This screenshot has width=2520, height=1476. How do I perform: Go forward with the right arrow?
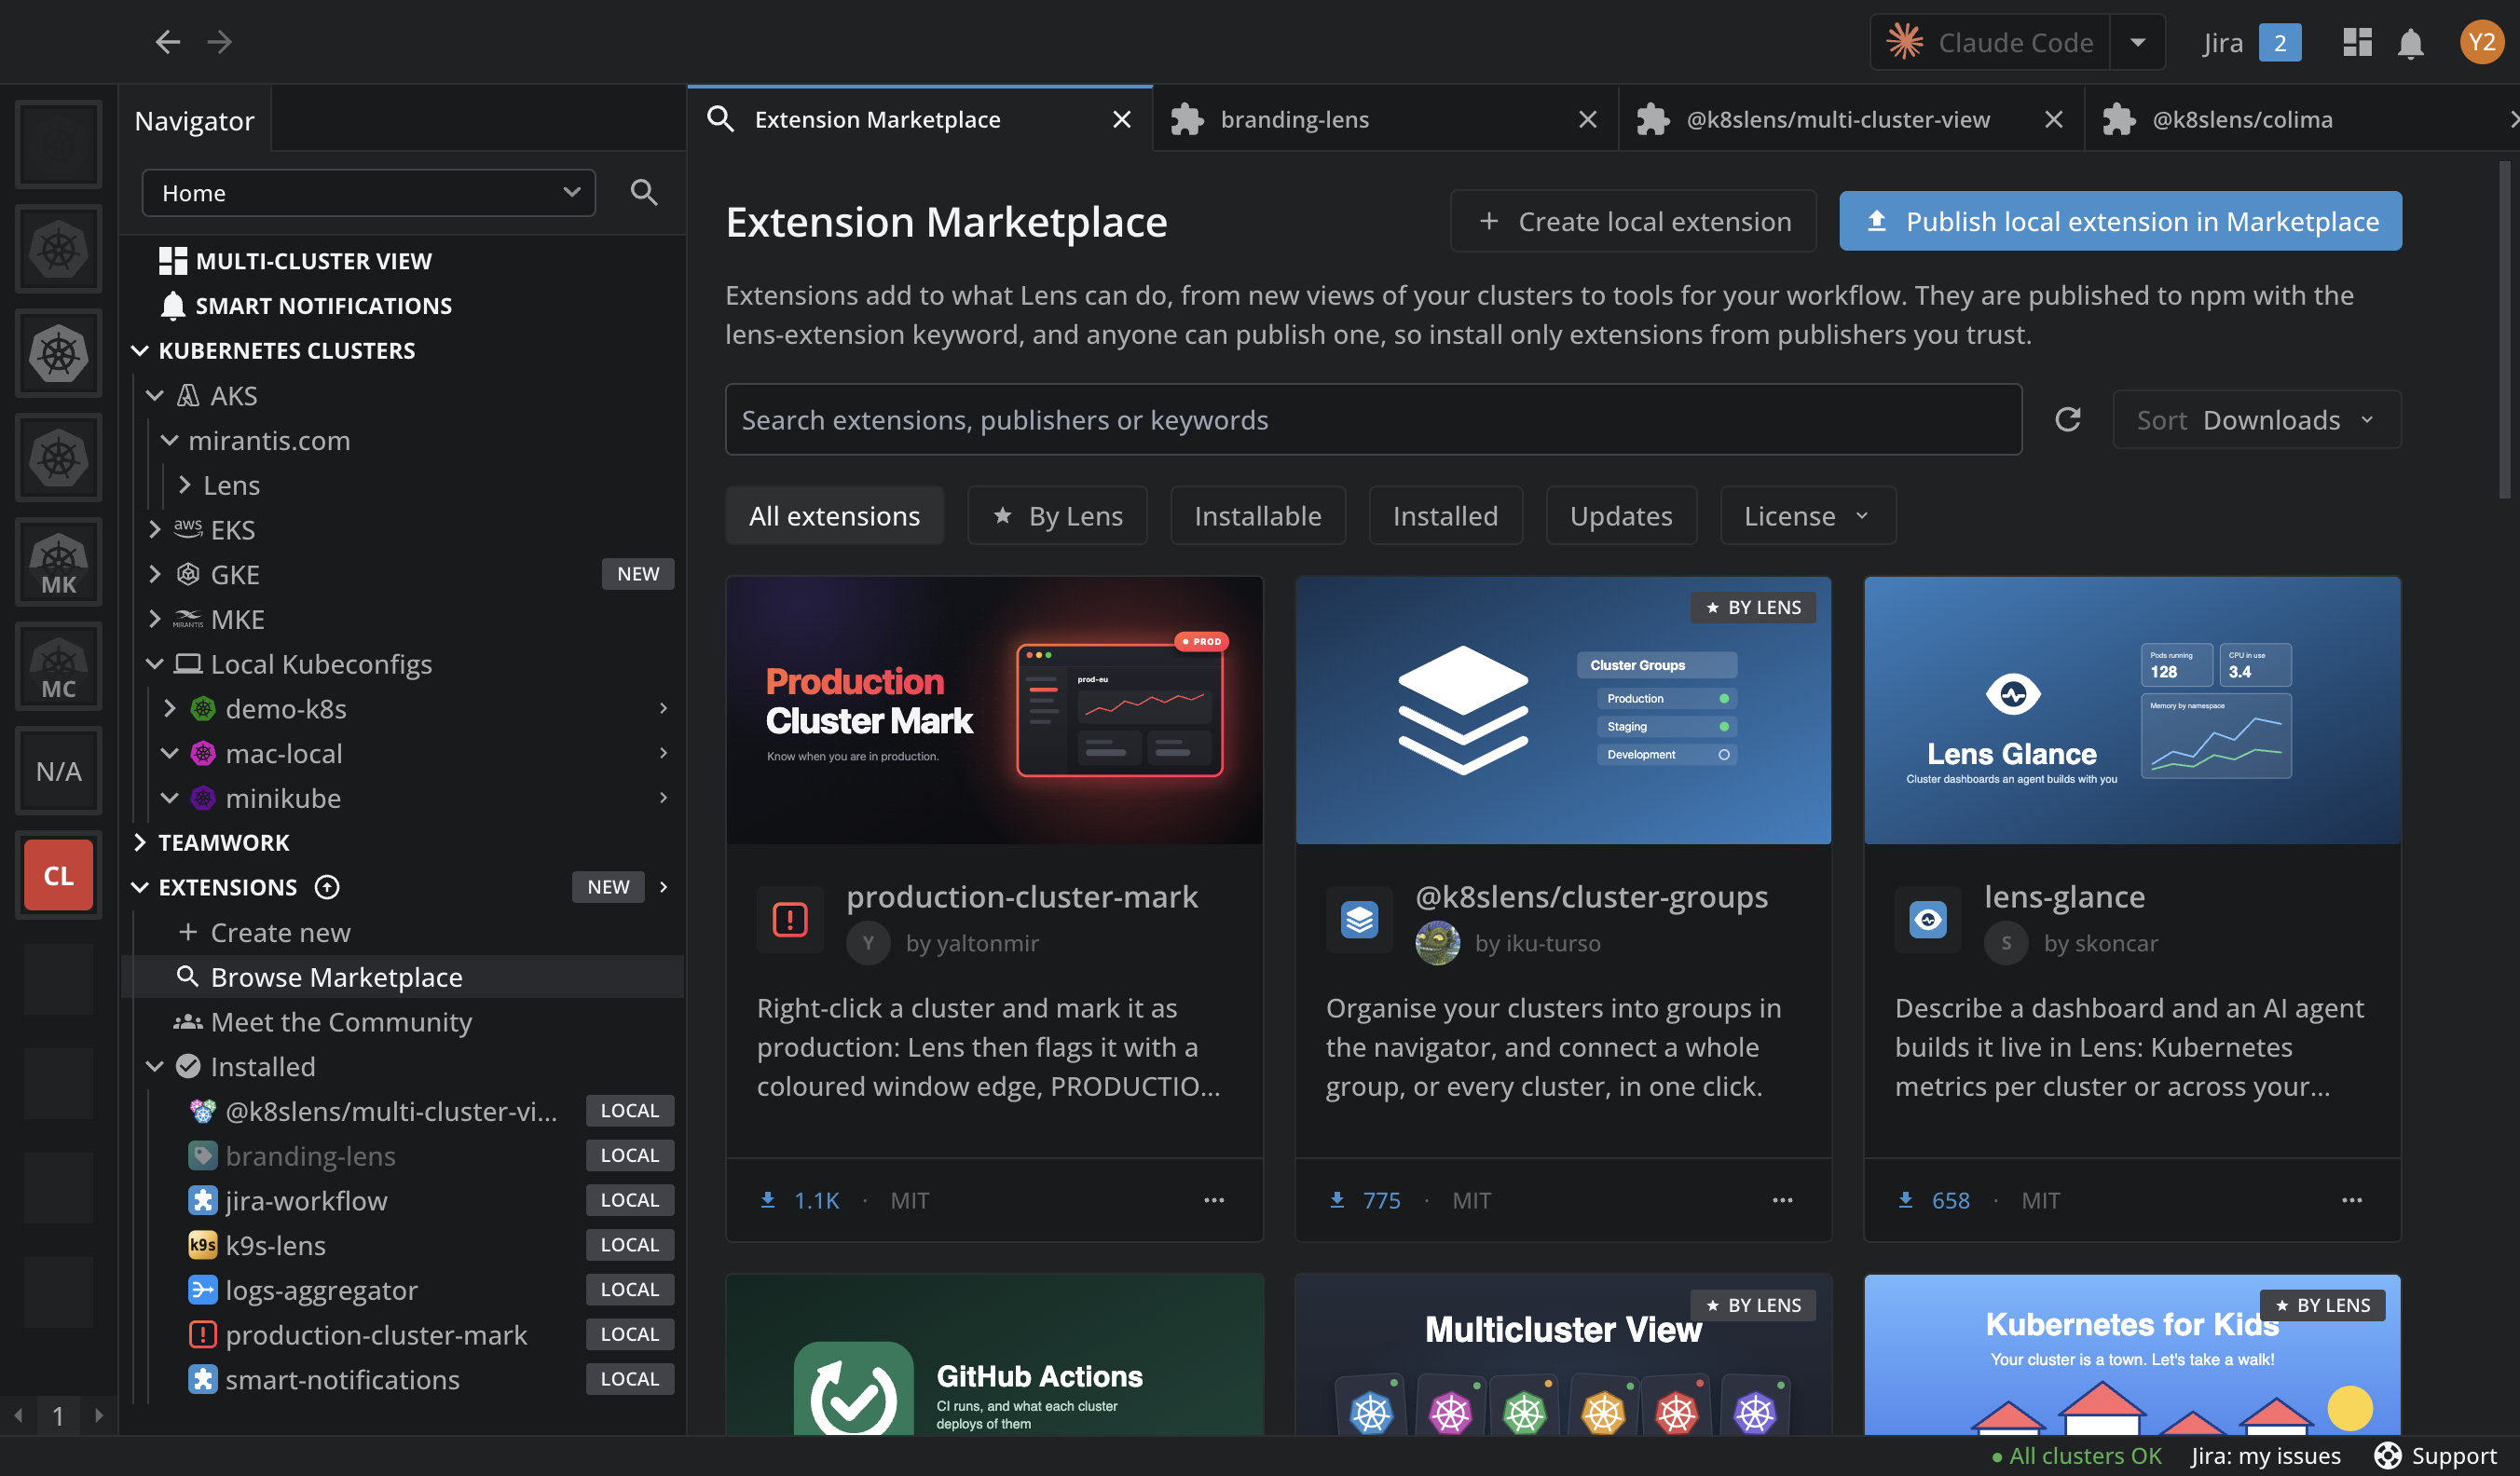pos(220,42)
